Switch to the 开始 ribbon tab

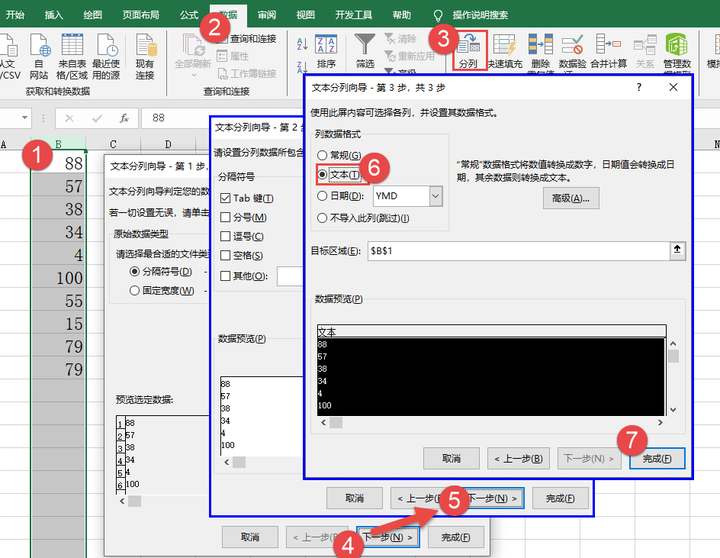point(15,15)
